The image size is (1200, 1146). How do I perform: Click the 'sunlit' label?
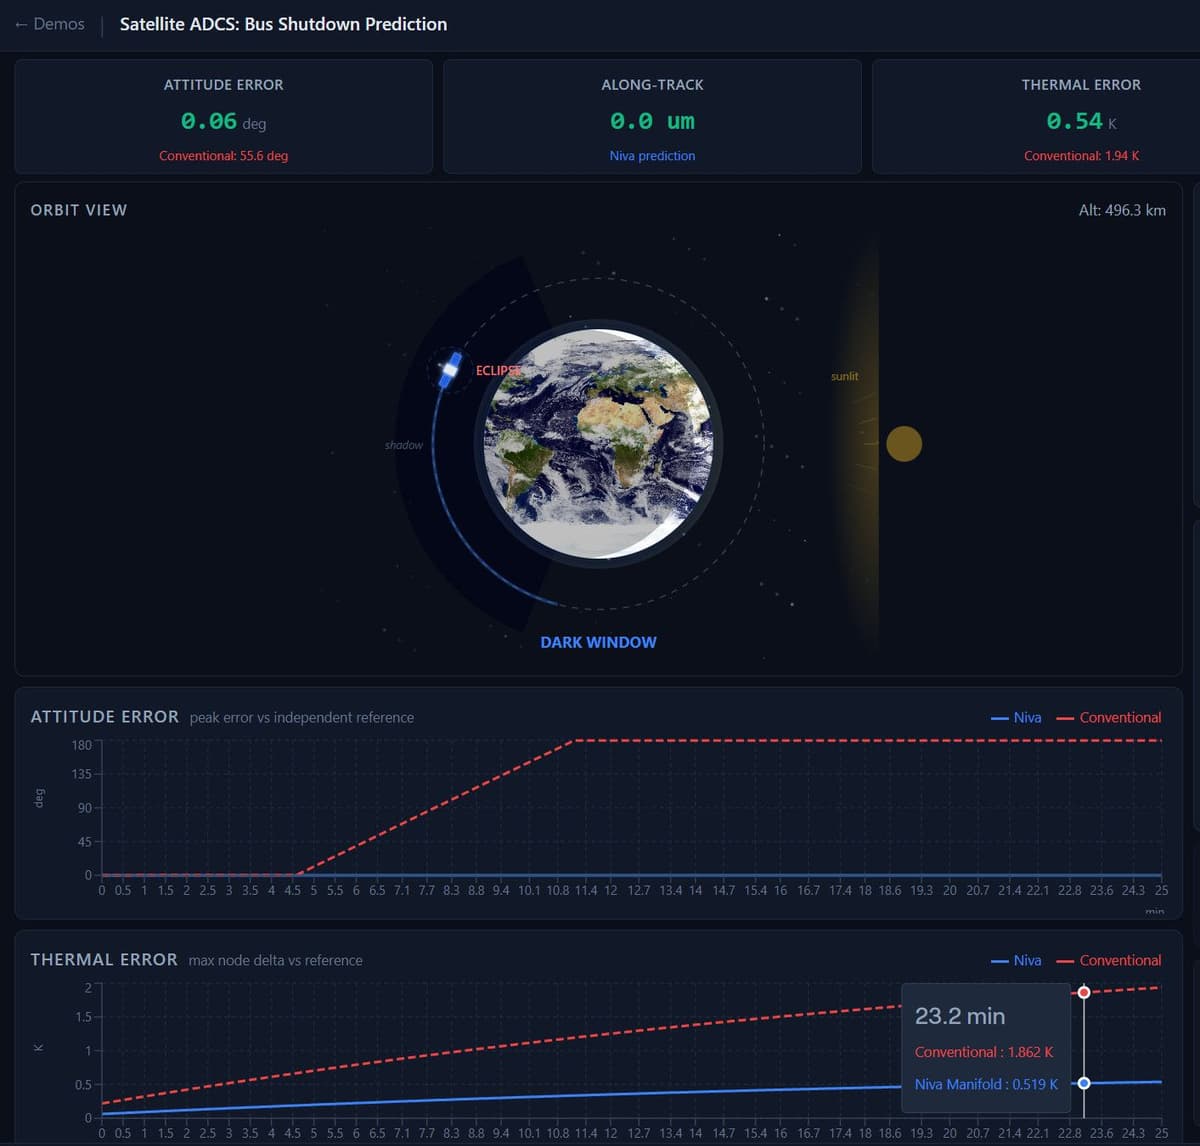coord(844,376)
